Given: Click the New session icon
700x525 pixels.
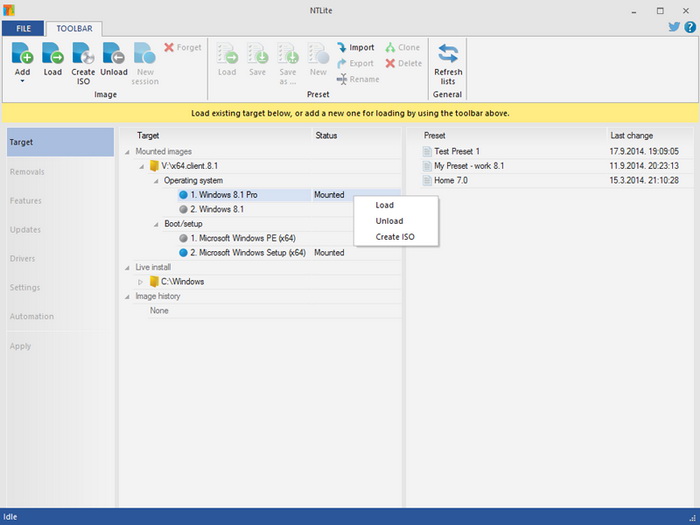Looking at the screenshot, I should coord(145,54).
